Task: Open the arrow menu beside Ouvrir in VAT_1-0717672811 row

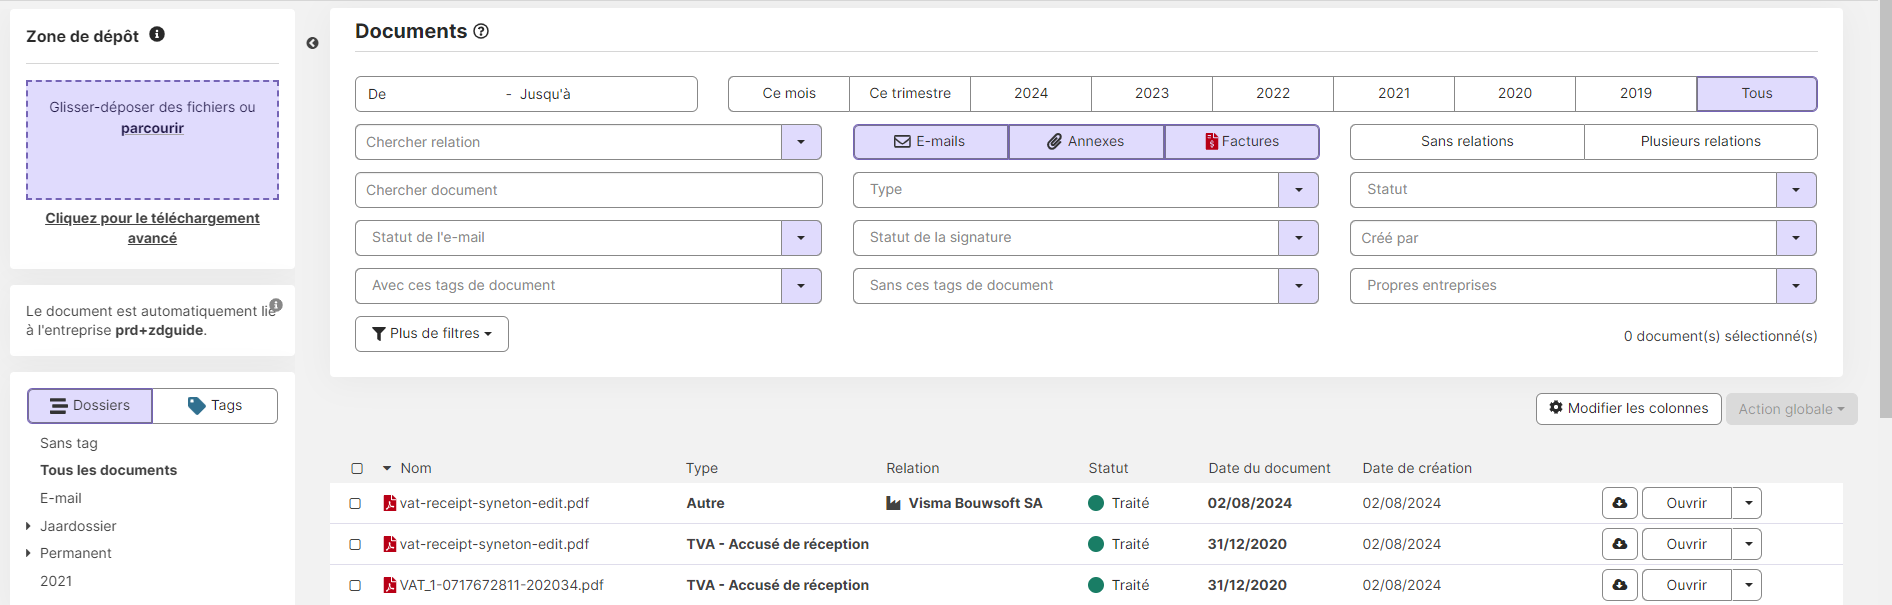Action: click(1748, 585)
